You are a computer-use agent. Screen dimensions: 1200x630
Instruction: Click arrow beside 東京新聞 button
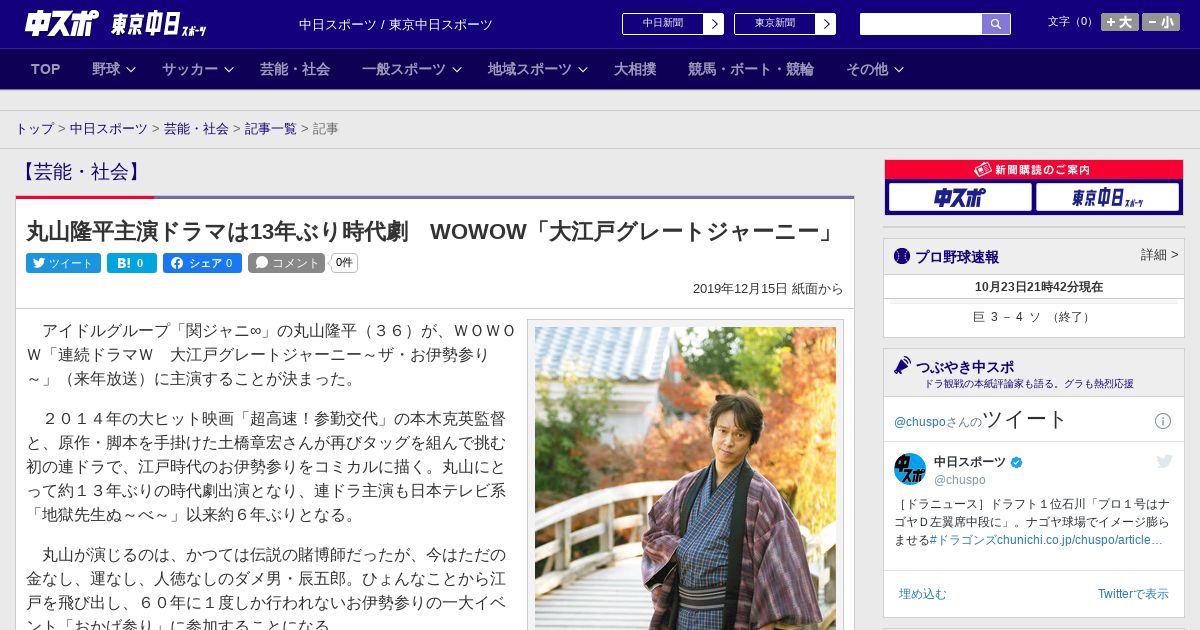coord(826,24)
